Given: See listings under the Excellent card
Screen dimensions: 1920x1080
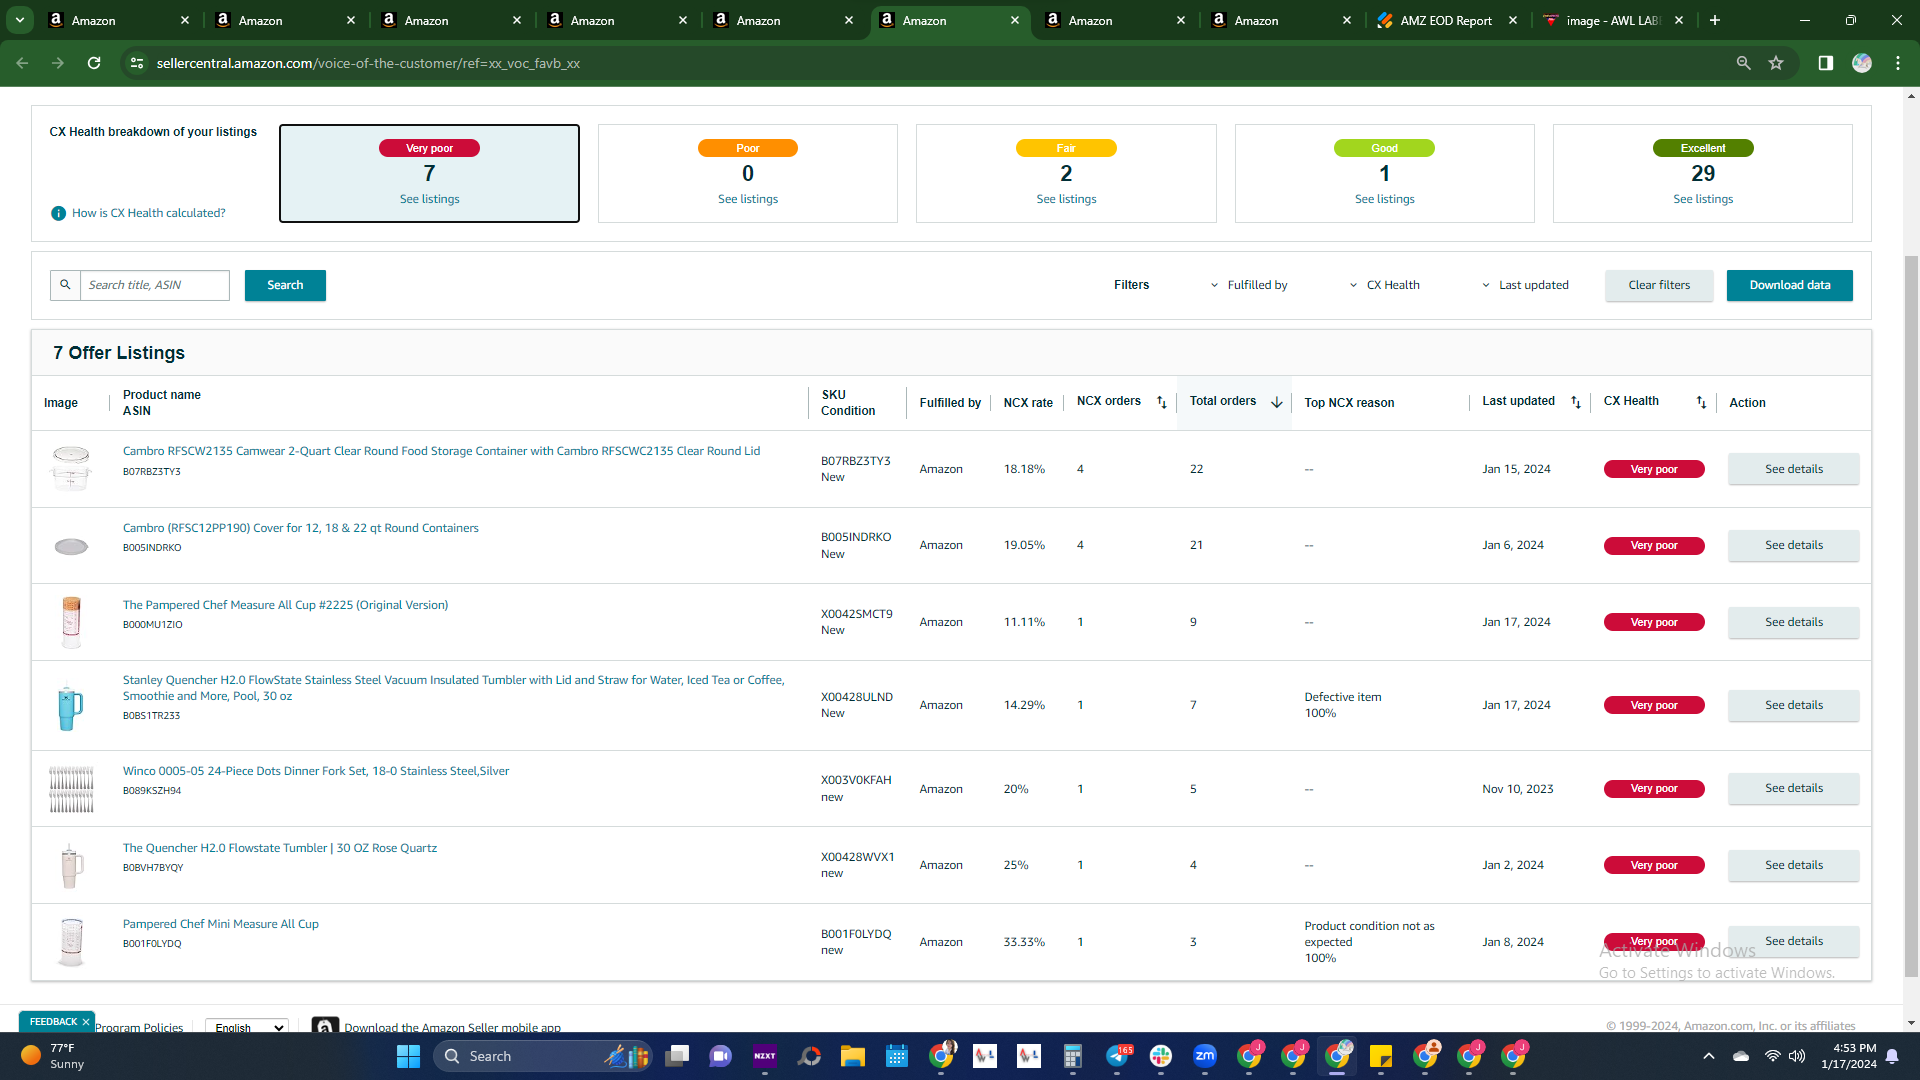Looking at the screenshot, I should pyautogui.click(x=1703, y=199).
